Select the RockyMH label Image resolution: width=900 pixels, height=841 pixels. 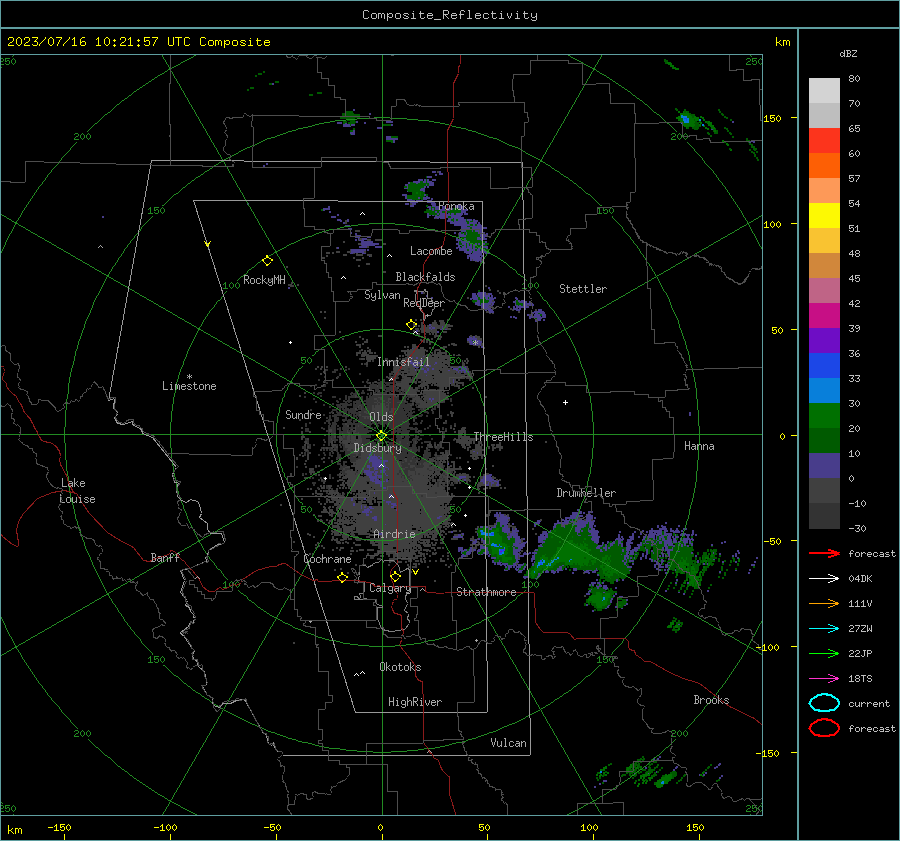pyautogui.click(x=264, y=280)
